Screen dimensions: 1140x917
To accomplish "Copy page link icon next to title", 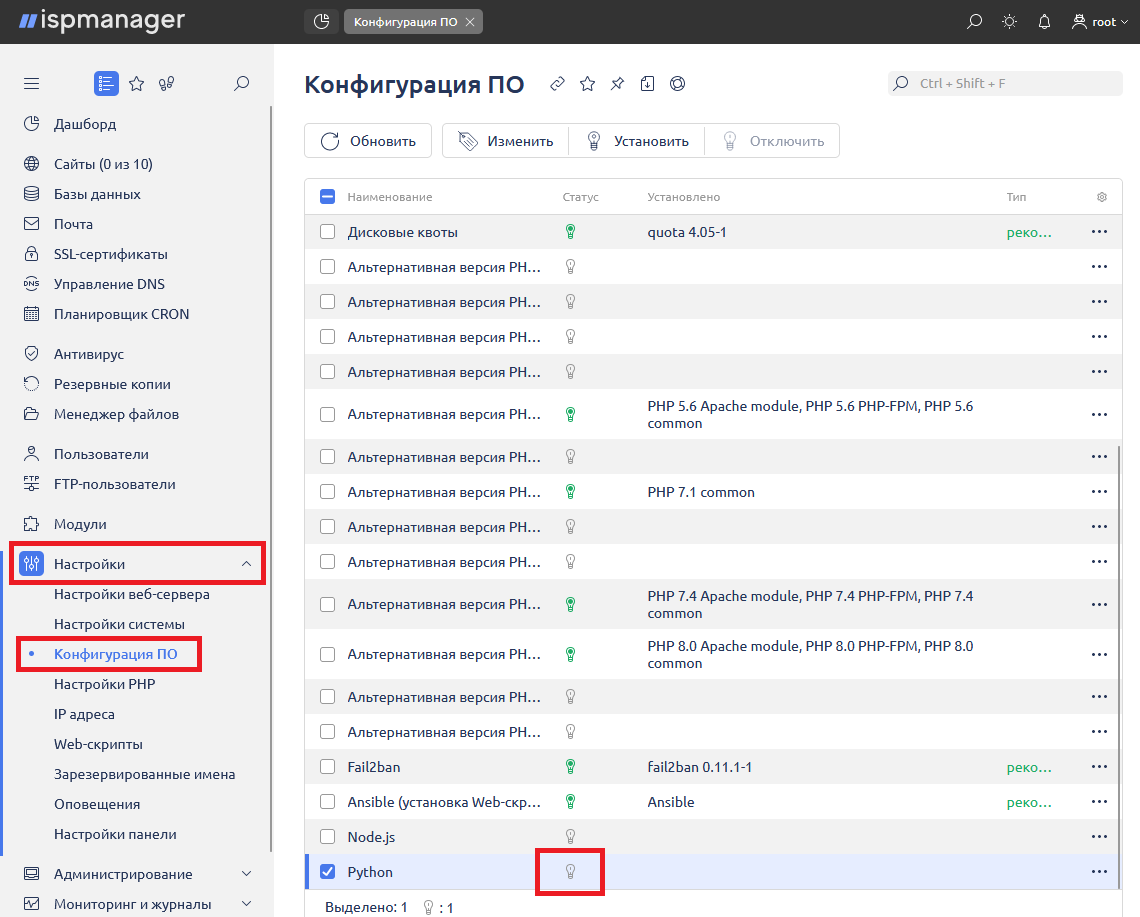I will click(558, 84).
